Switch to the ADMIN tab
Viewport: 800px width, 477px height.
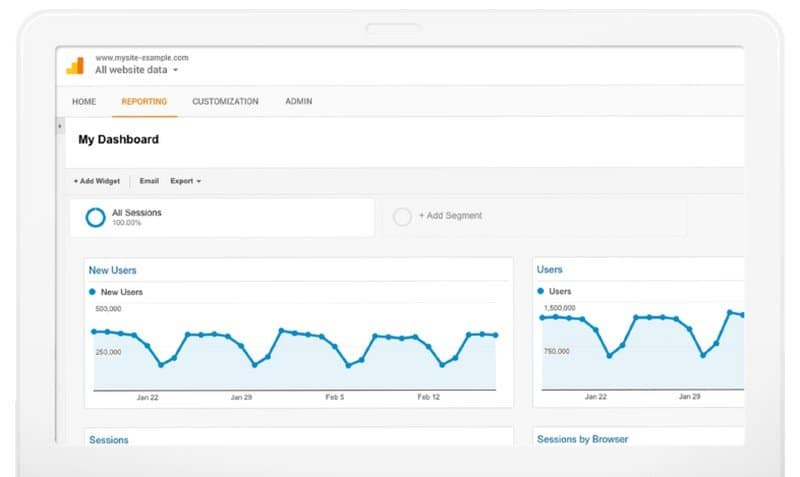(x=298, y=102)
